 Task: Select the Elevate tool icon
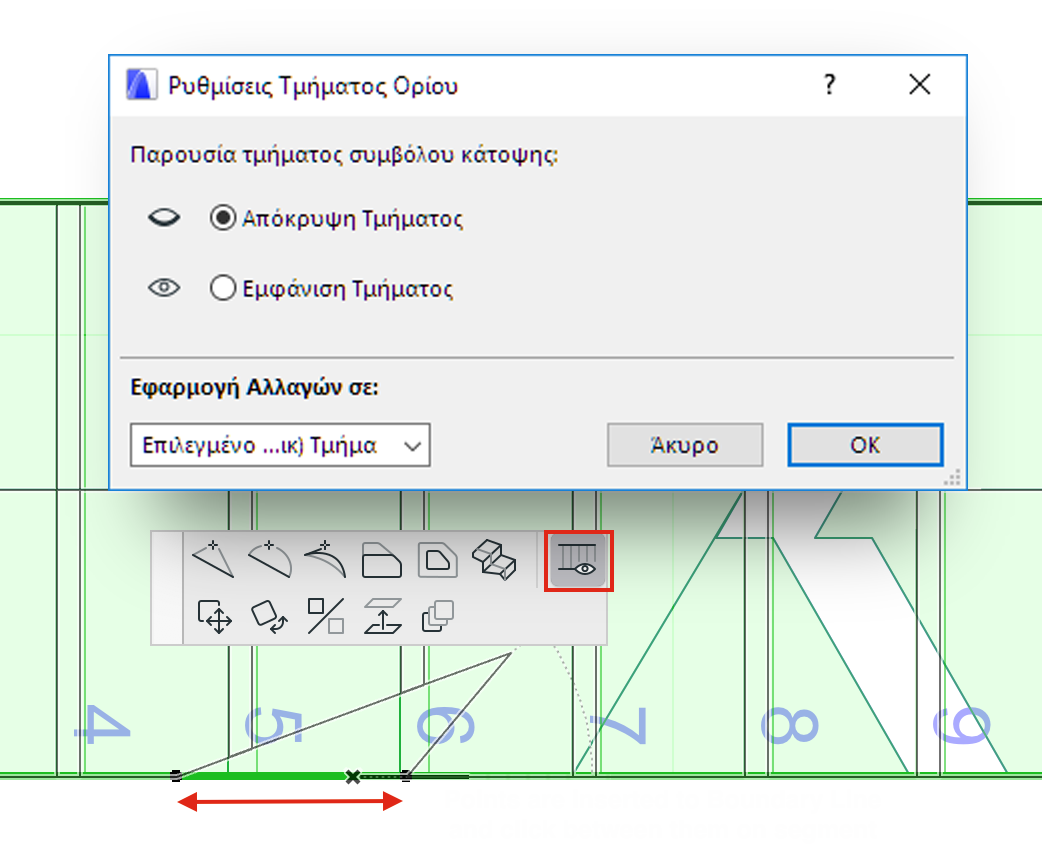pos(381,618)
